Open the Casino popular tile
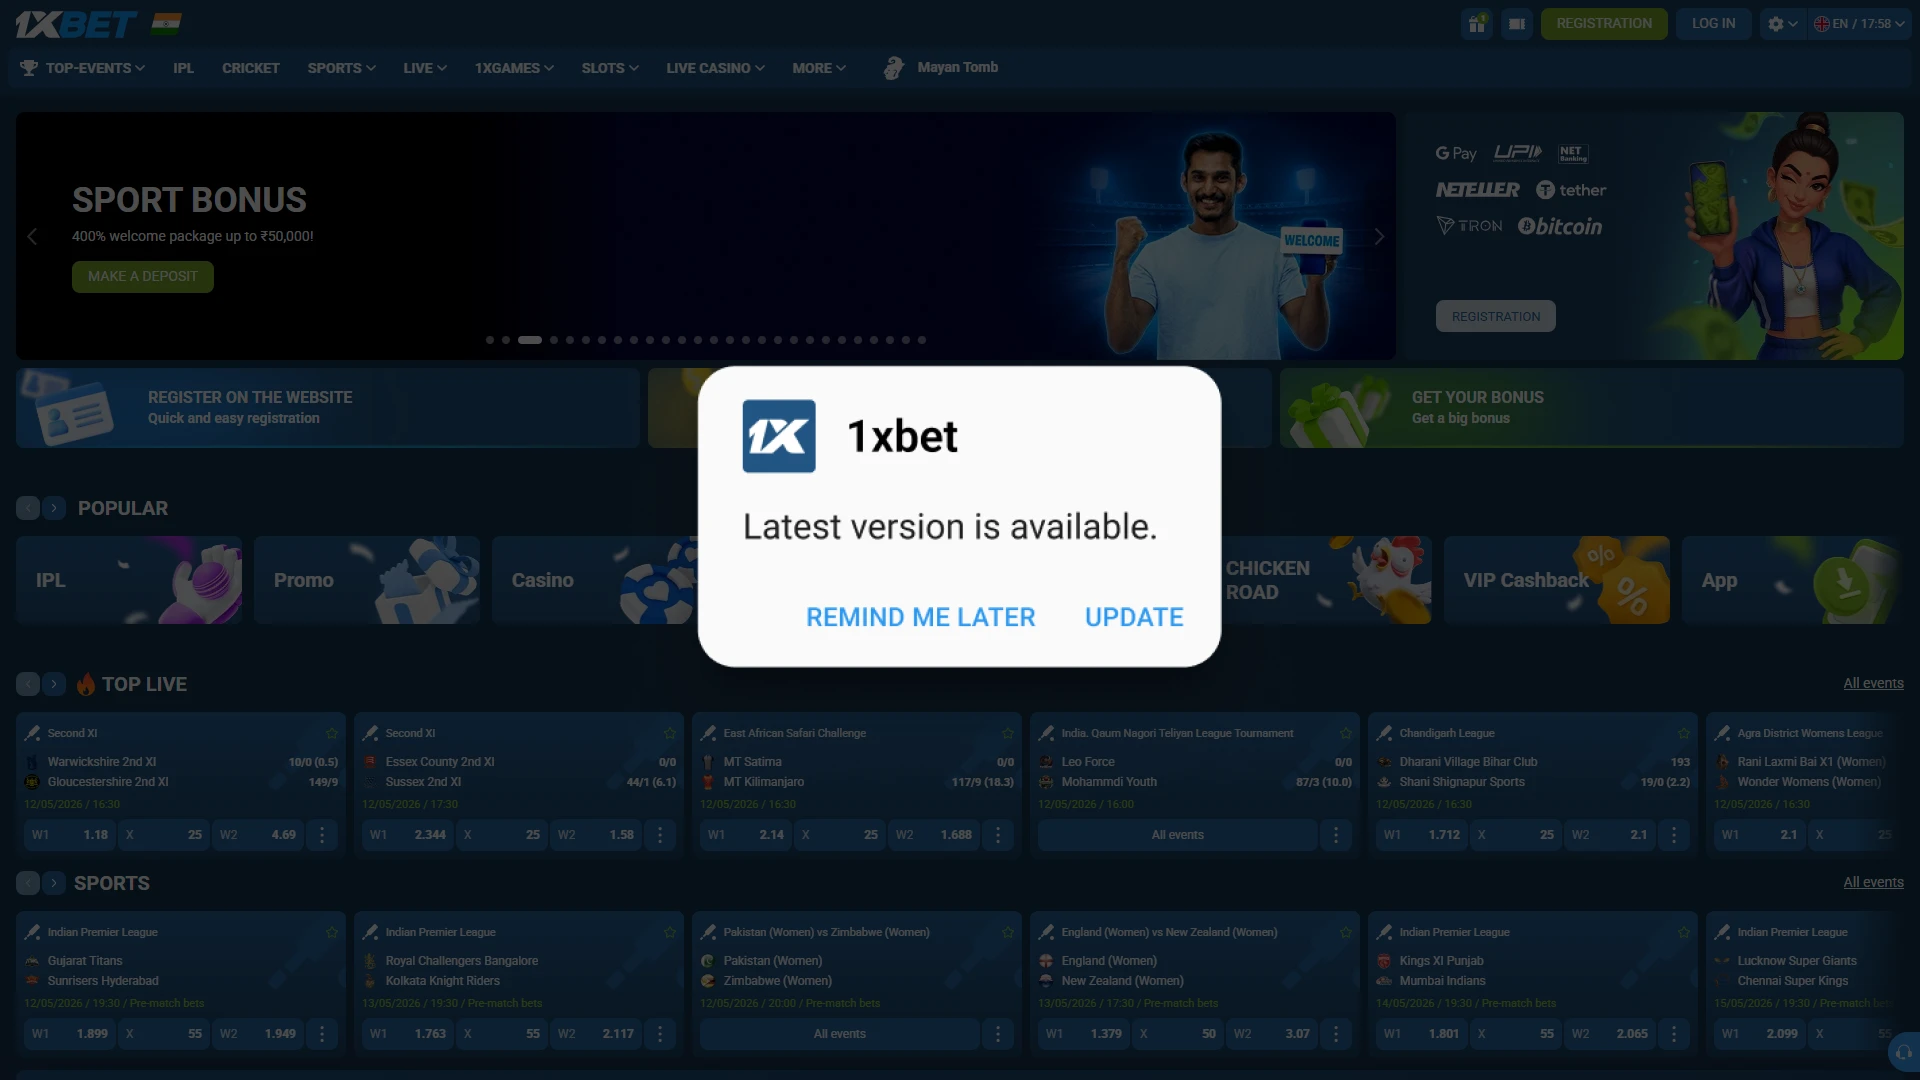Image resolution: width=1920 pixels, height=1080 pixels. (595, 580)
